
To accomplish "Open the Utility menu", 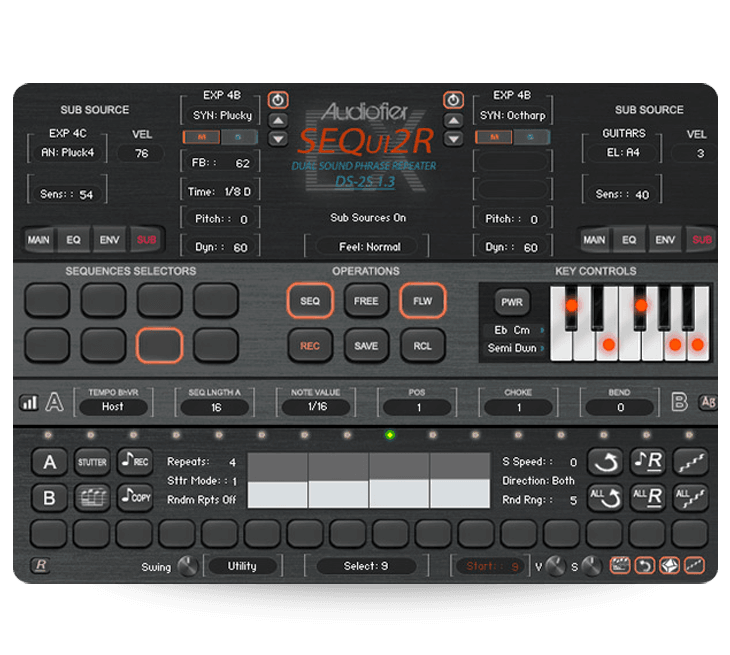I will tap(242, 566).
